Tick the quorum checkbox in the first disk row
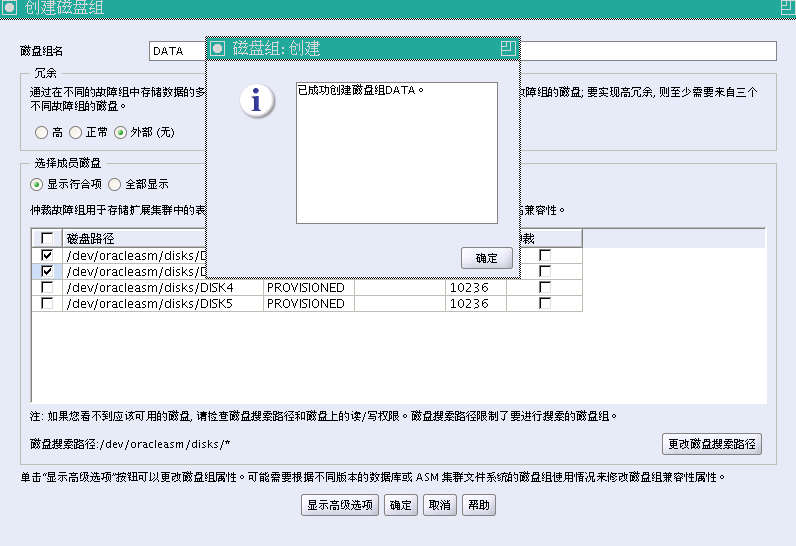Viewport: 796px width, 546px height. (545, 255)
